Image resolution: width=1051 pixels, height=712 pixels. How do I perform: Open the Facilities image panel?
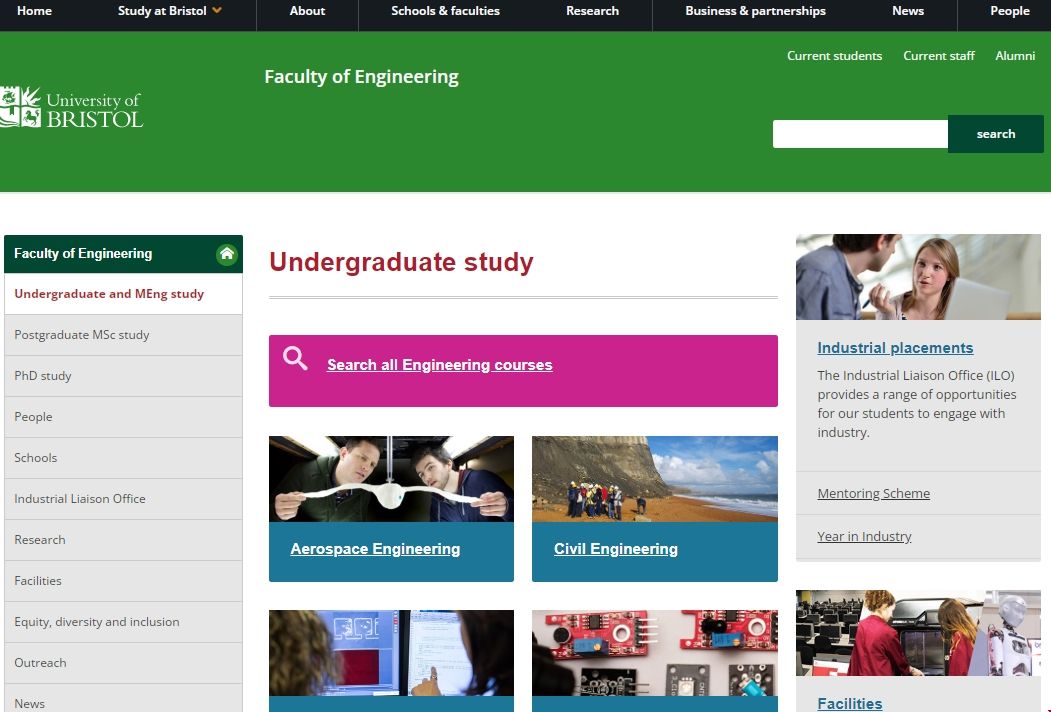coord(917,632)
